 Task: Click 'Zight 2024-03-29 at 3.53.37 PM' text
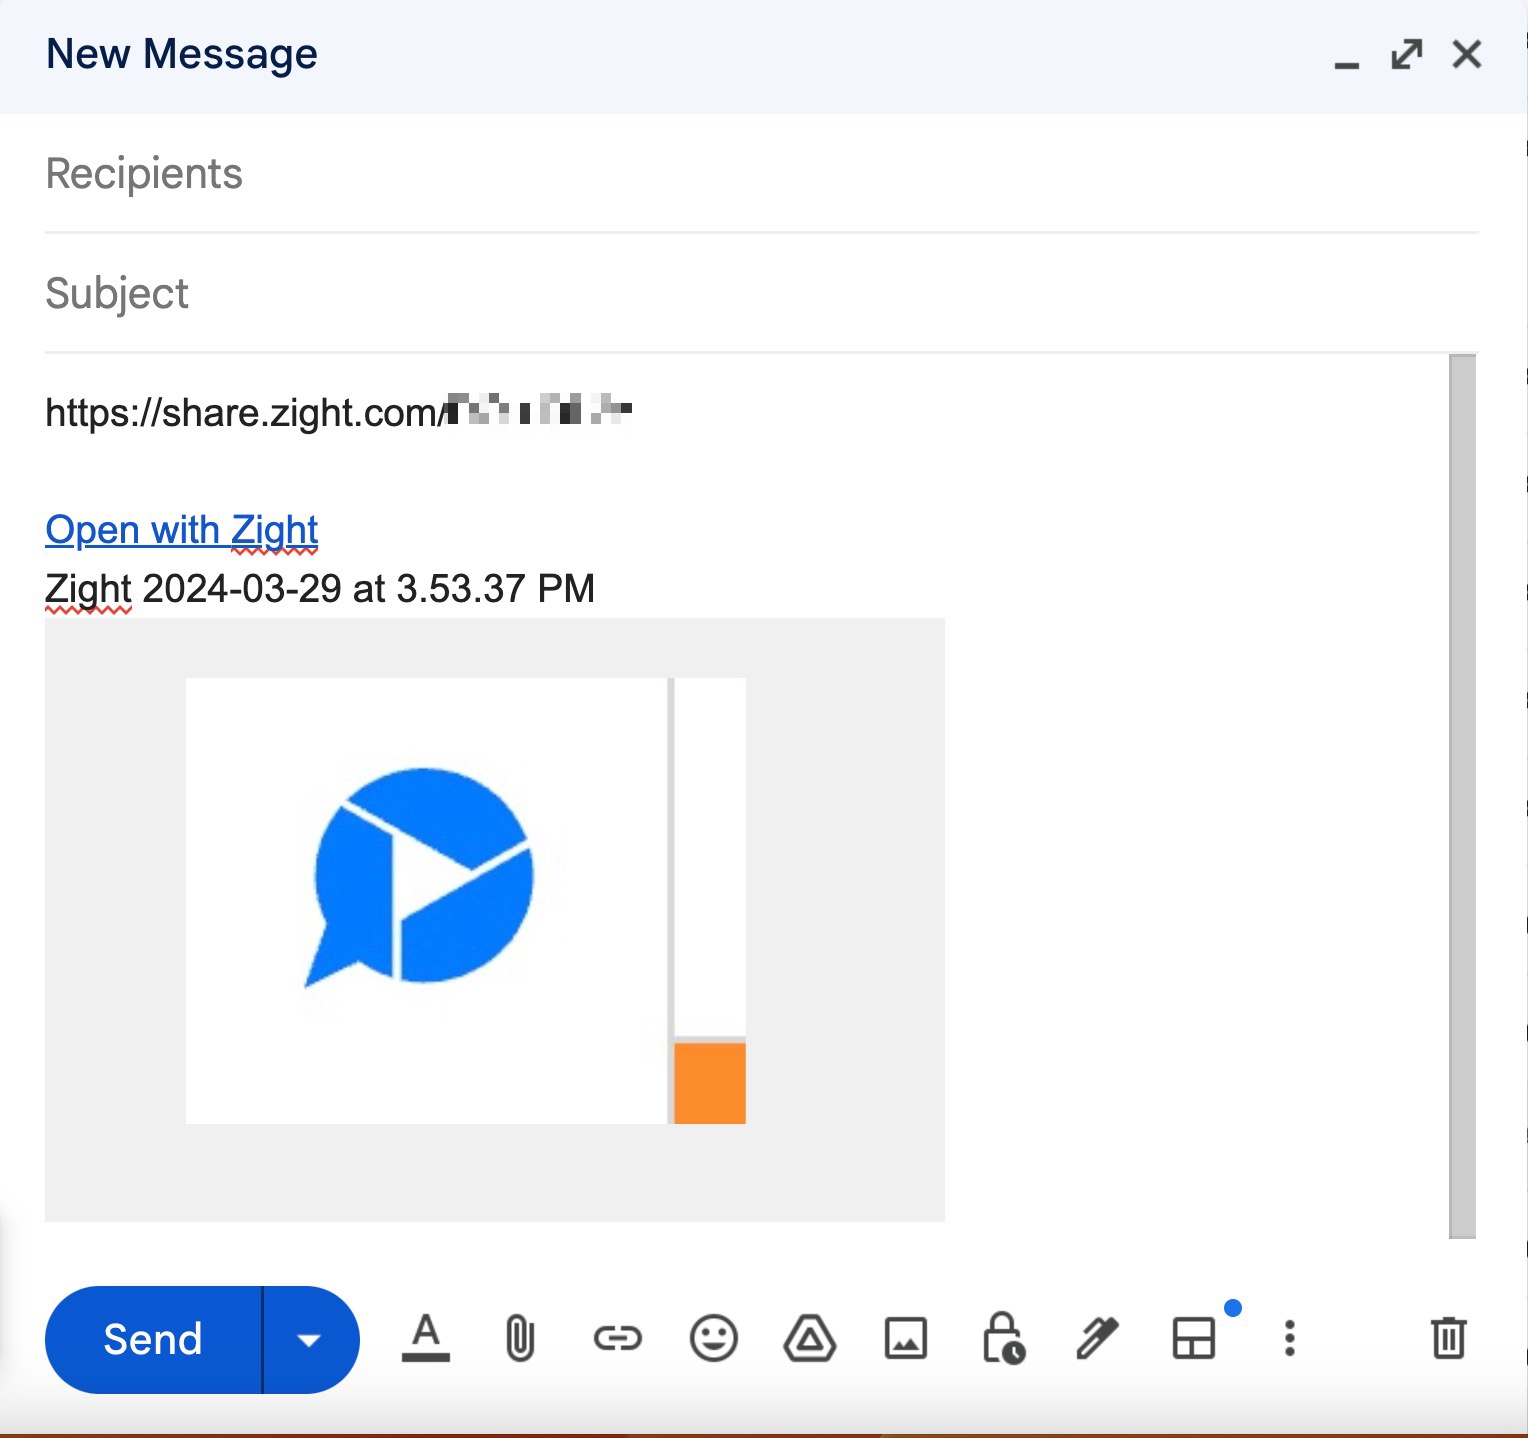click(x=320, y=588)
